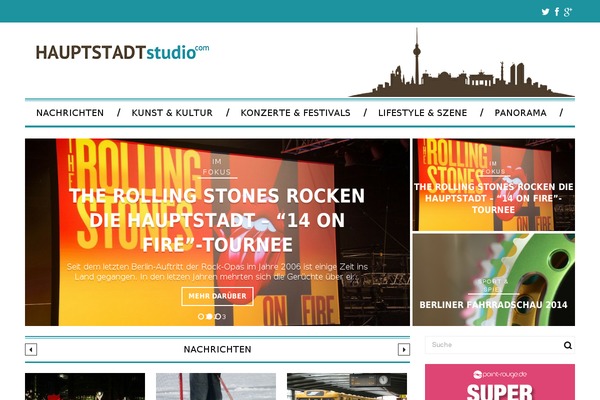This screenshot has height=400, width=600.
Task: Open the Nachrichten menu item
Action: 70,113
